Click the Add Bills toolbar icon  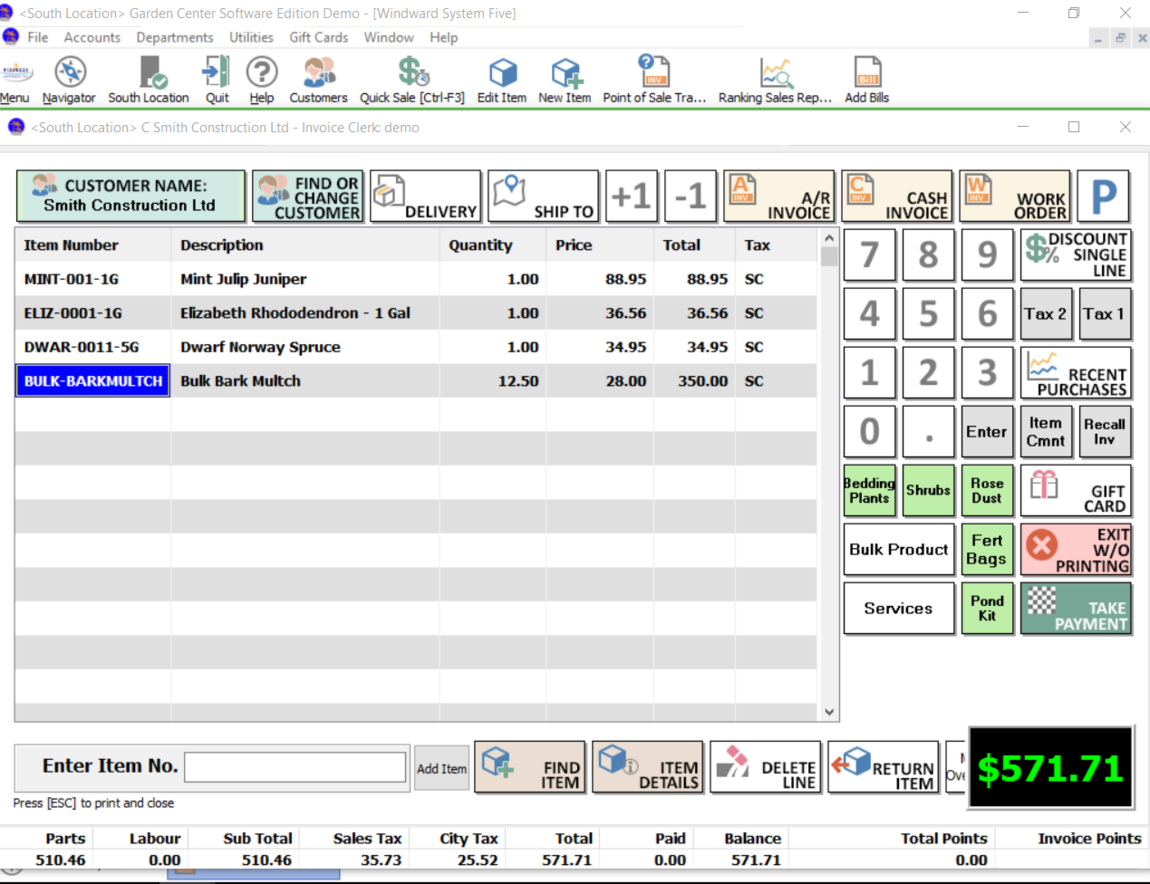pos(866,79)
